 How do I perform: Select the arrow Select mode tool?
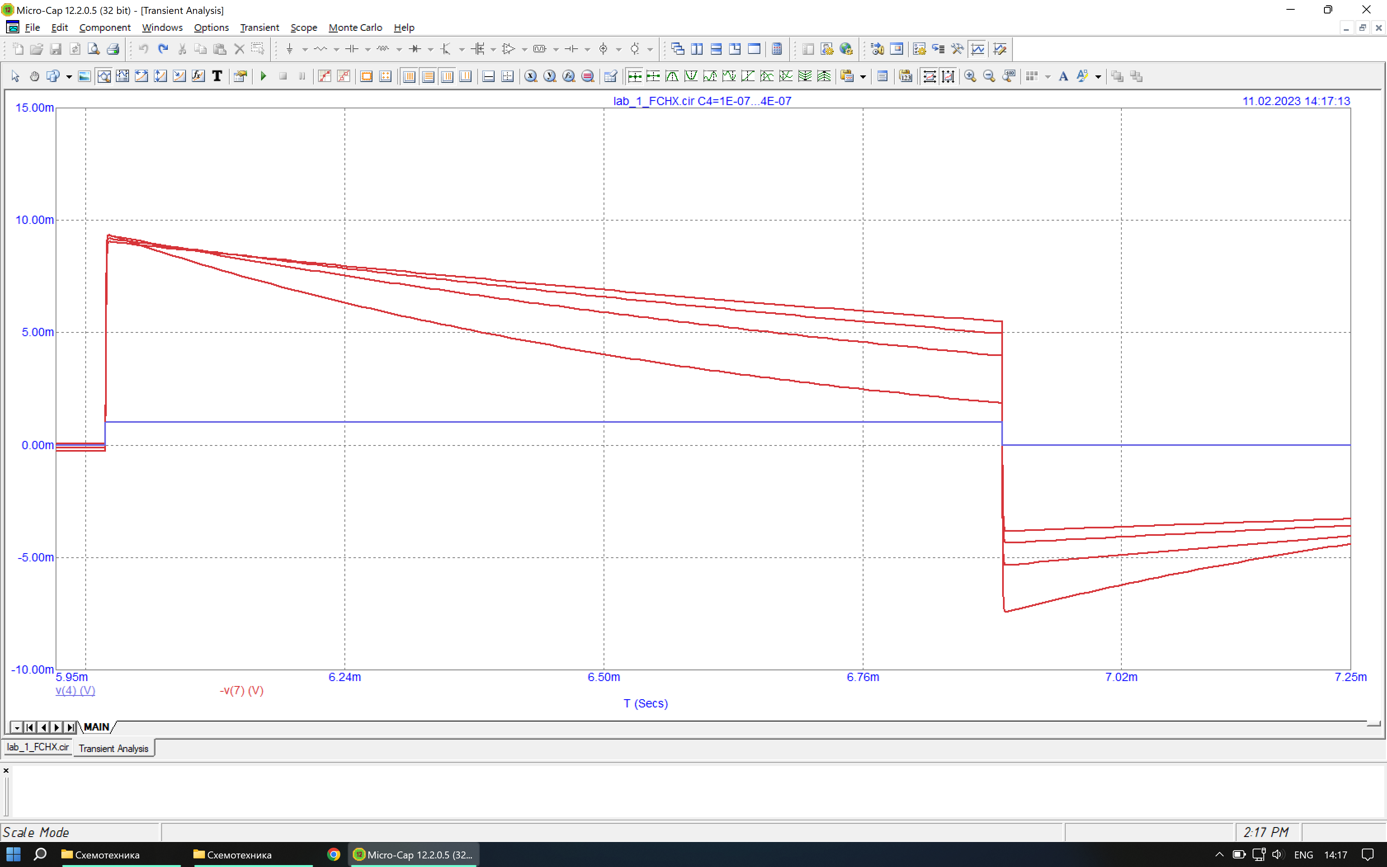[15, 76]
